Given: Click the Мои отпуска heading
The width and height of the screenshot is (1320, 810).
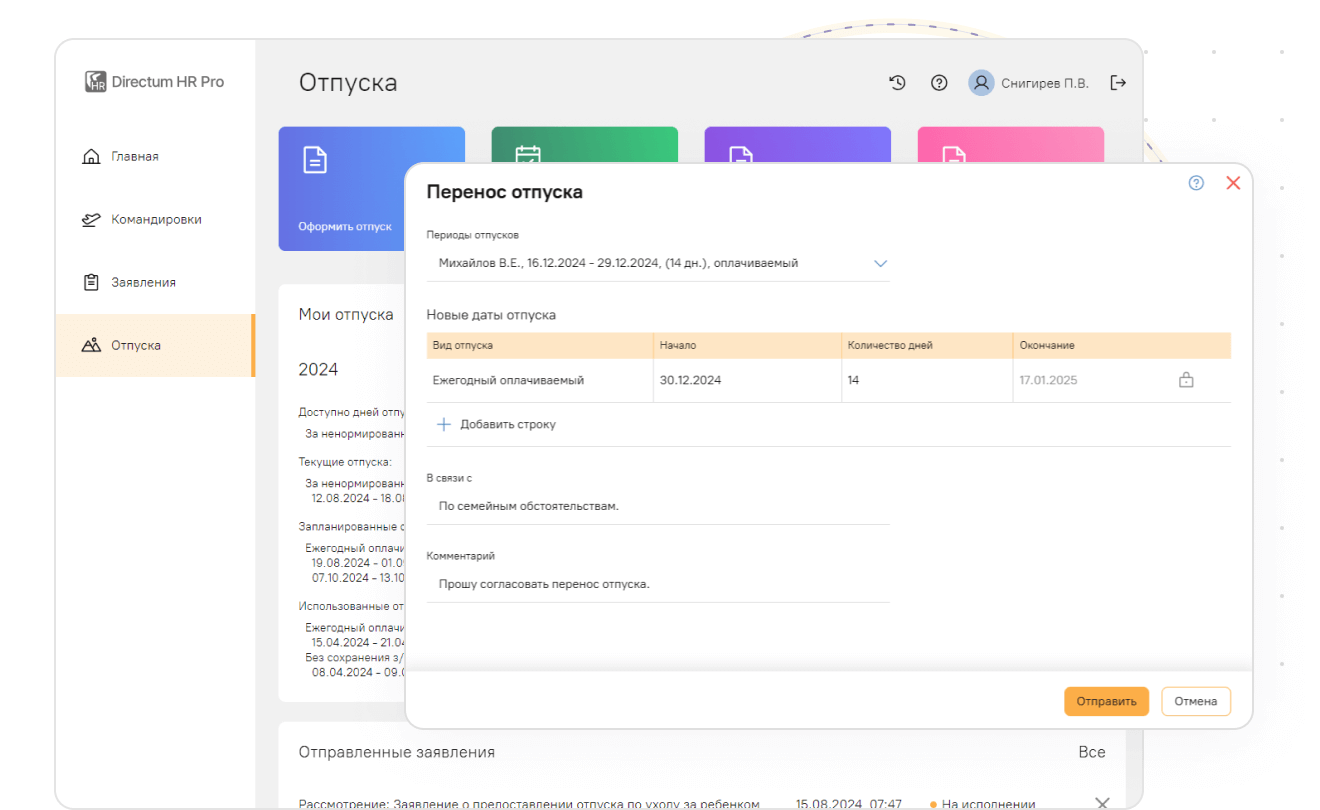Looking at the screenshot, I should 346,314.
